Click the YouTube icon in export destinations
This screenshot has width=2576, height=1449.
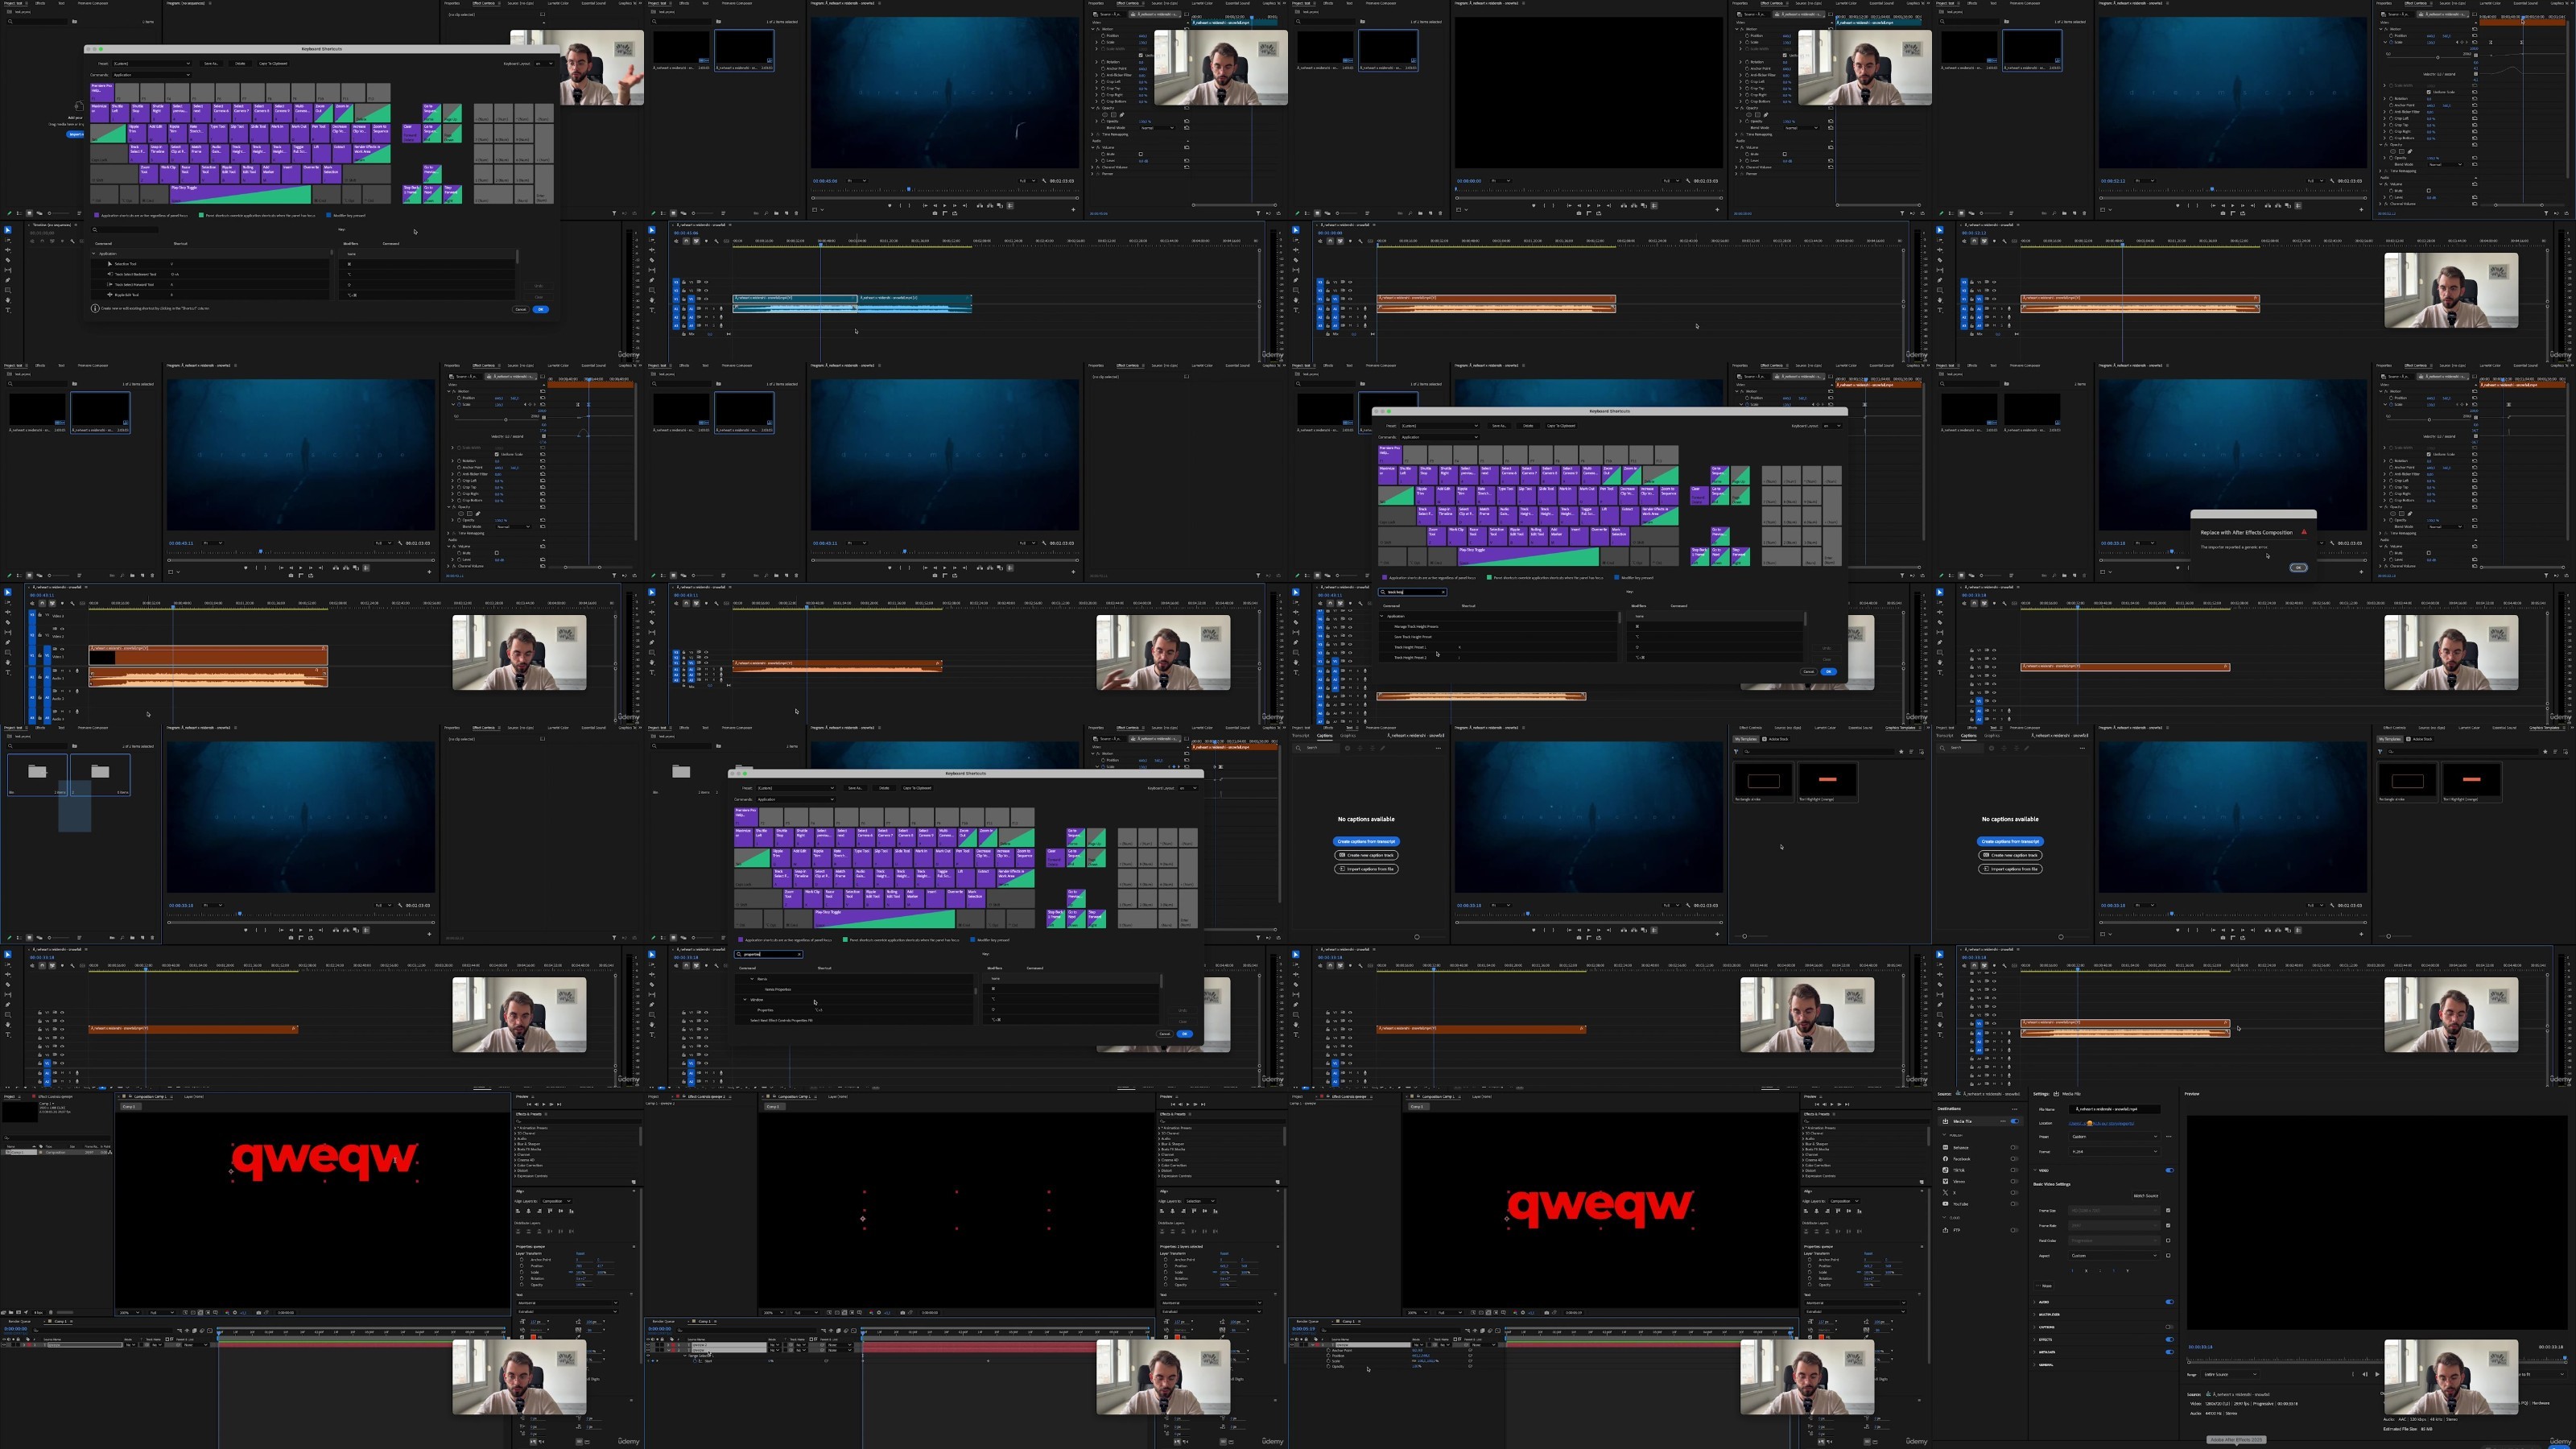point(1945,1204)
